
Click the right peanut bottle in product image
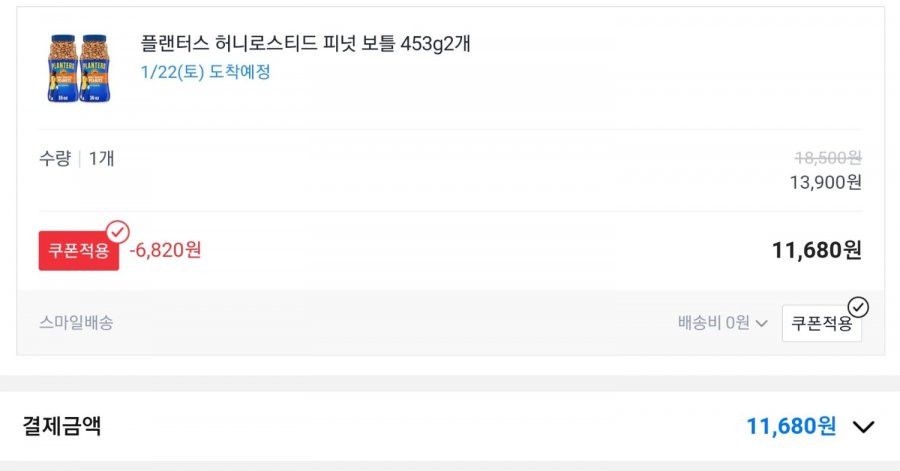(95, 68)
